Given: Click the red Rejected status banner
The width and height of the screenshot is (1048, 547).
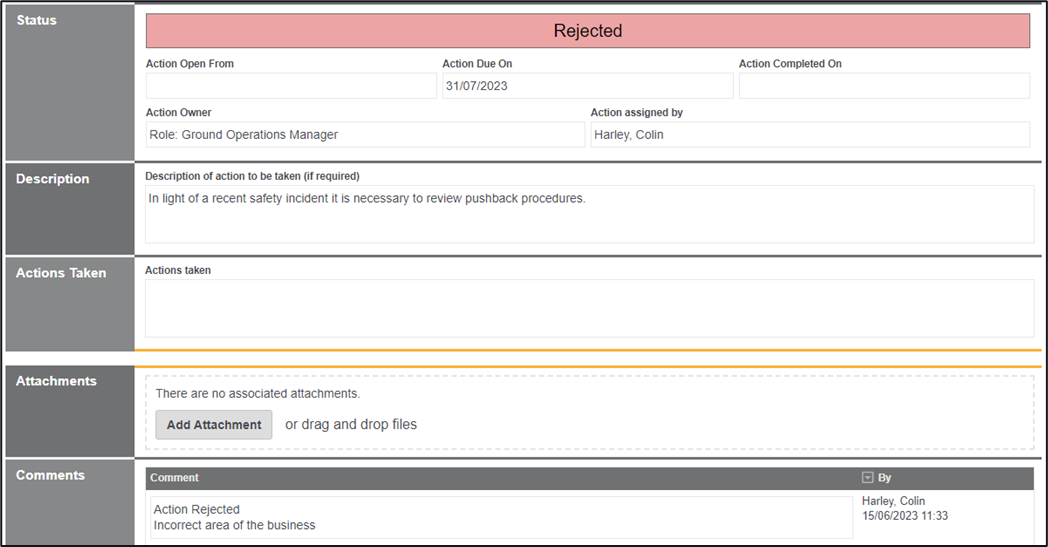Looking at the screenshot, I should point(588,31).
